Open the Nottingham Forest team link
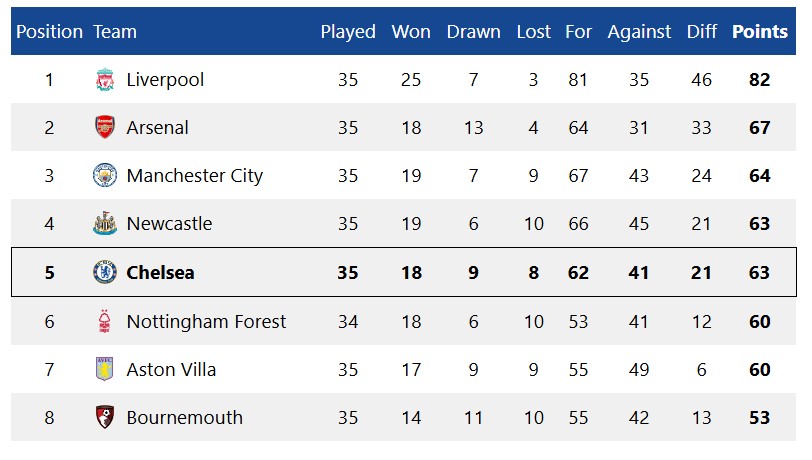 206,322
